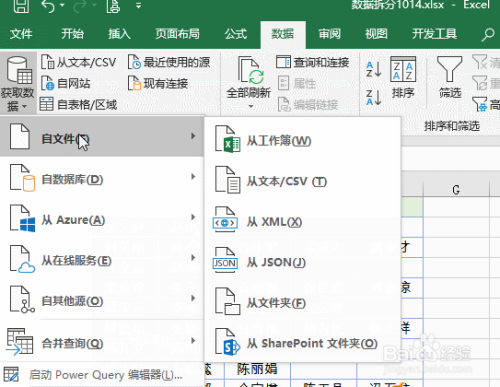Switch to the 页面布局 ribbon tab
Viewport: 500px width, 387px height.
[x=177, y=34]
